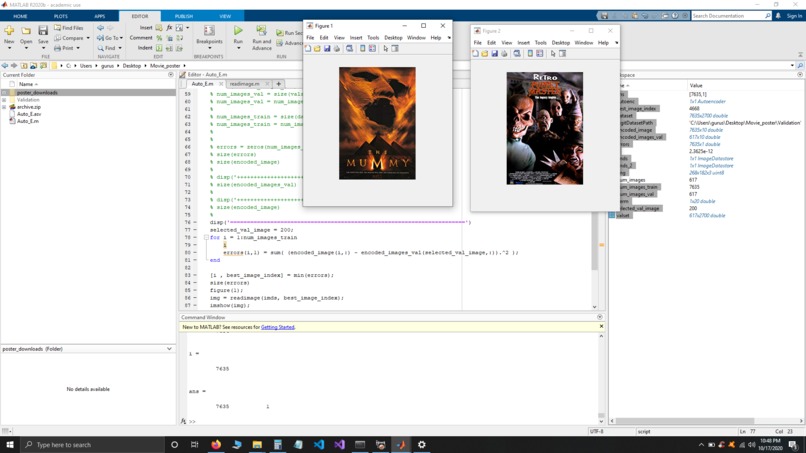
Task: Switch to the VIEW ribbon tab
Action: click(225, 16)
